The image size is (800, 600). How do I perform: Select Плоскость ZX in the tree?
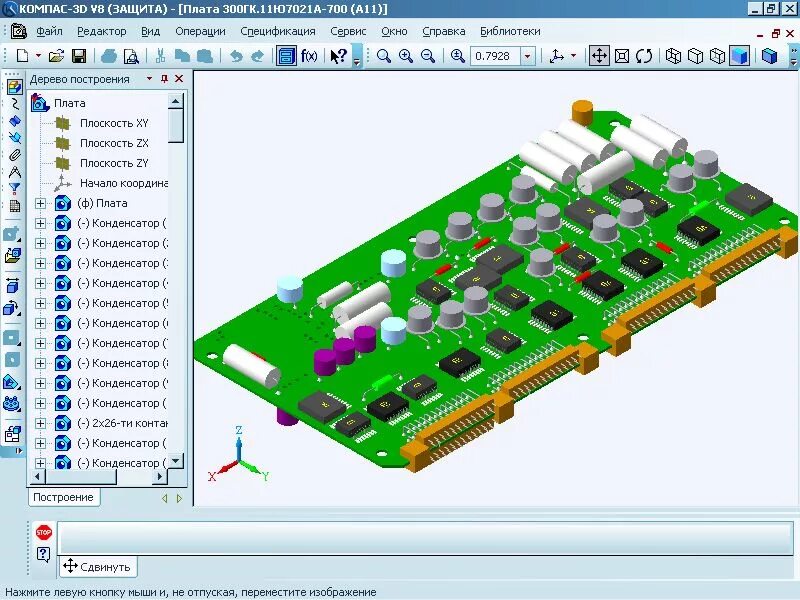(114, 143)
